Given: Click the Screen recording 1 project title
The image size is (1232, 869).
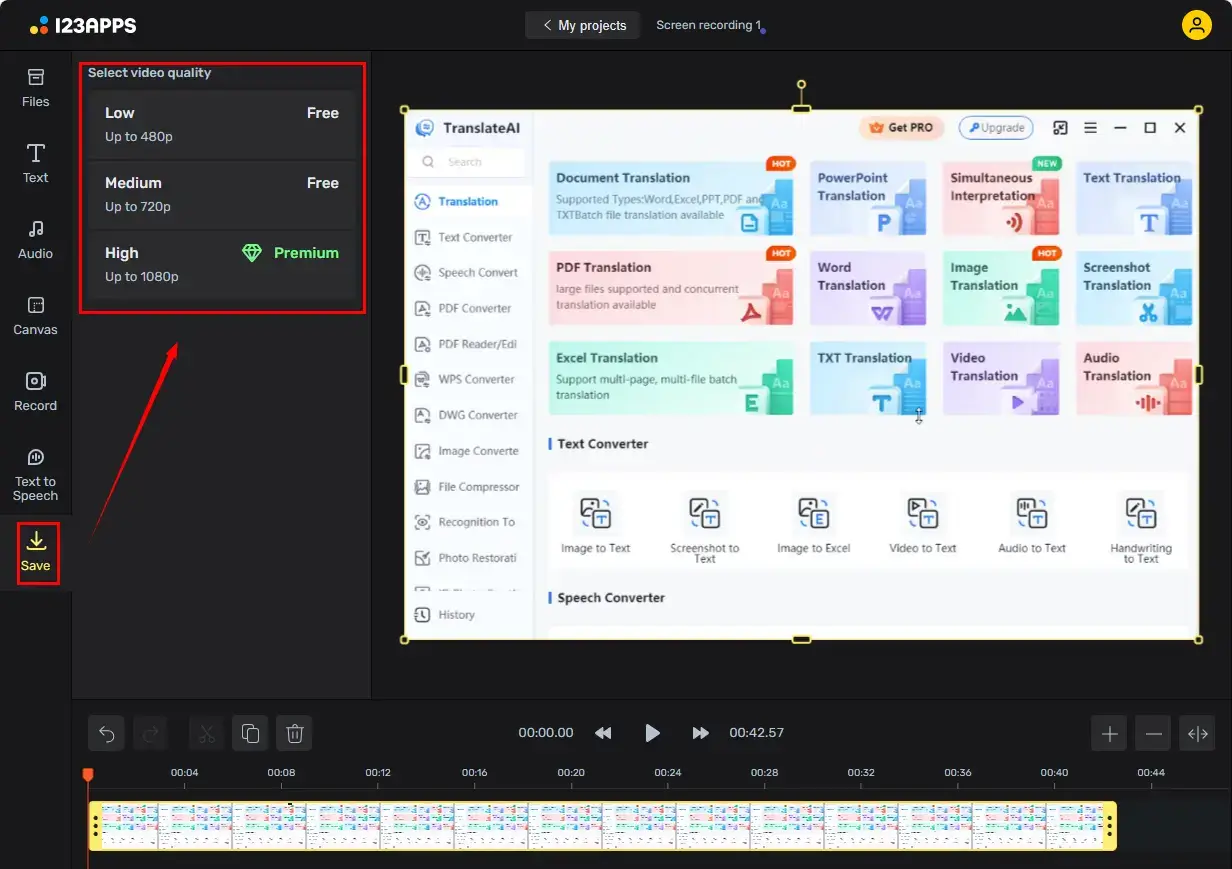Looking at the screenshot, I should tap(709, 25).
